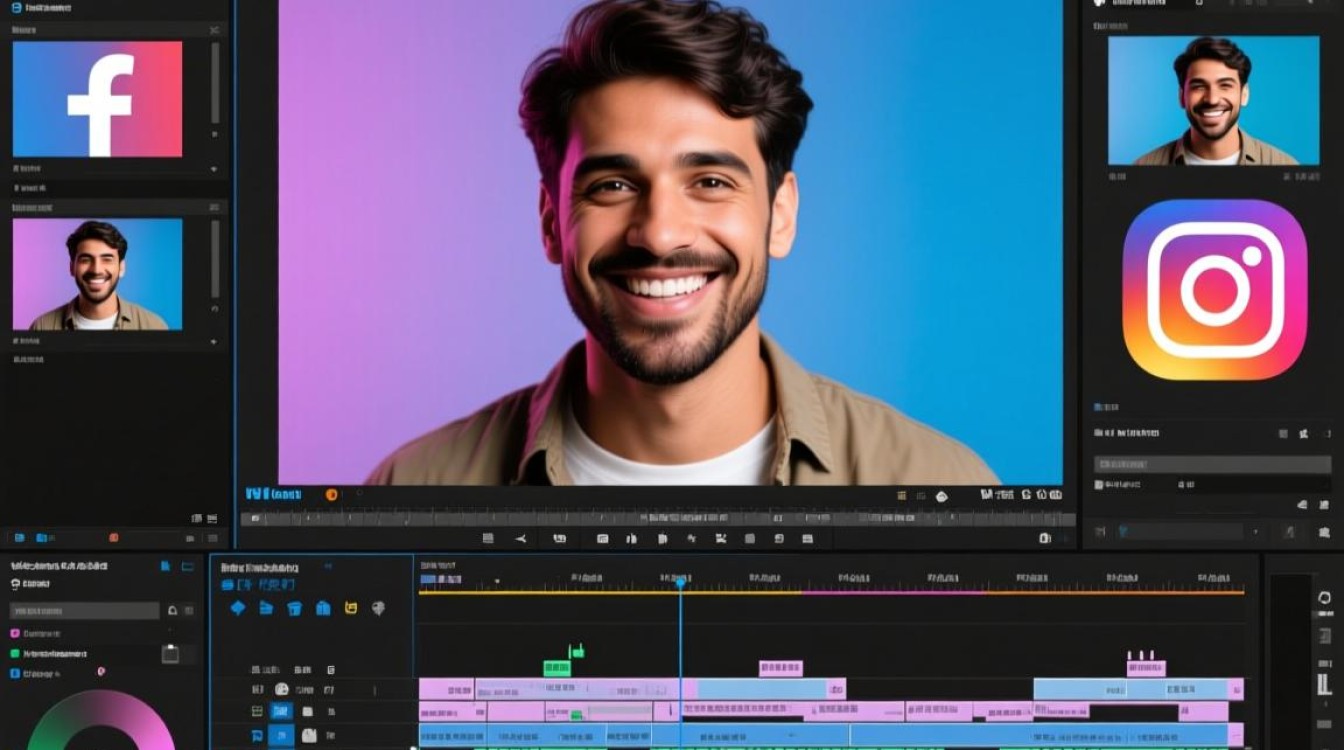
Task: Open the dropdown arrow under the left portrait thumbnail
Action: [x=213, y=341]
